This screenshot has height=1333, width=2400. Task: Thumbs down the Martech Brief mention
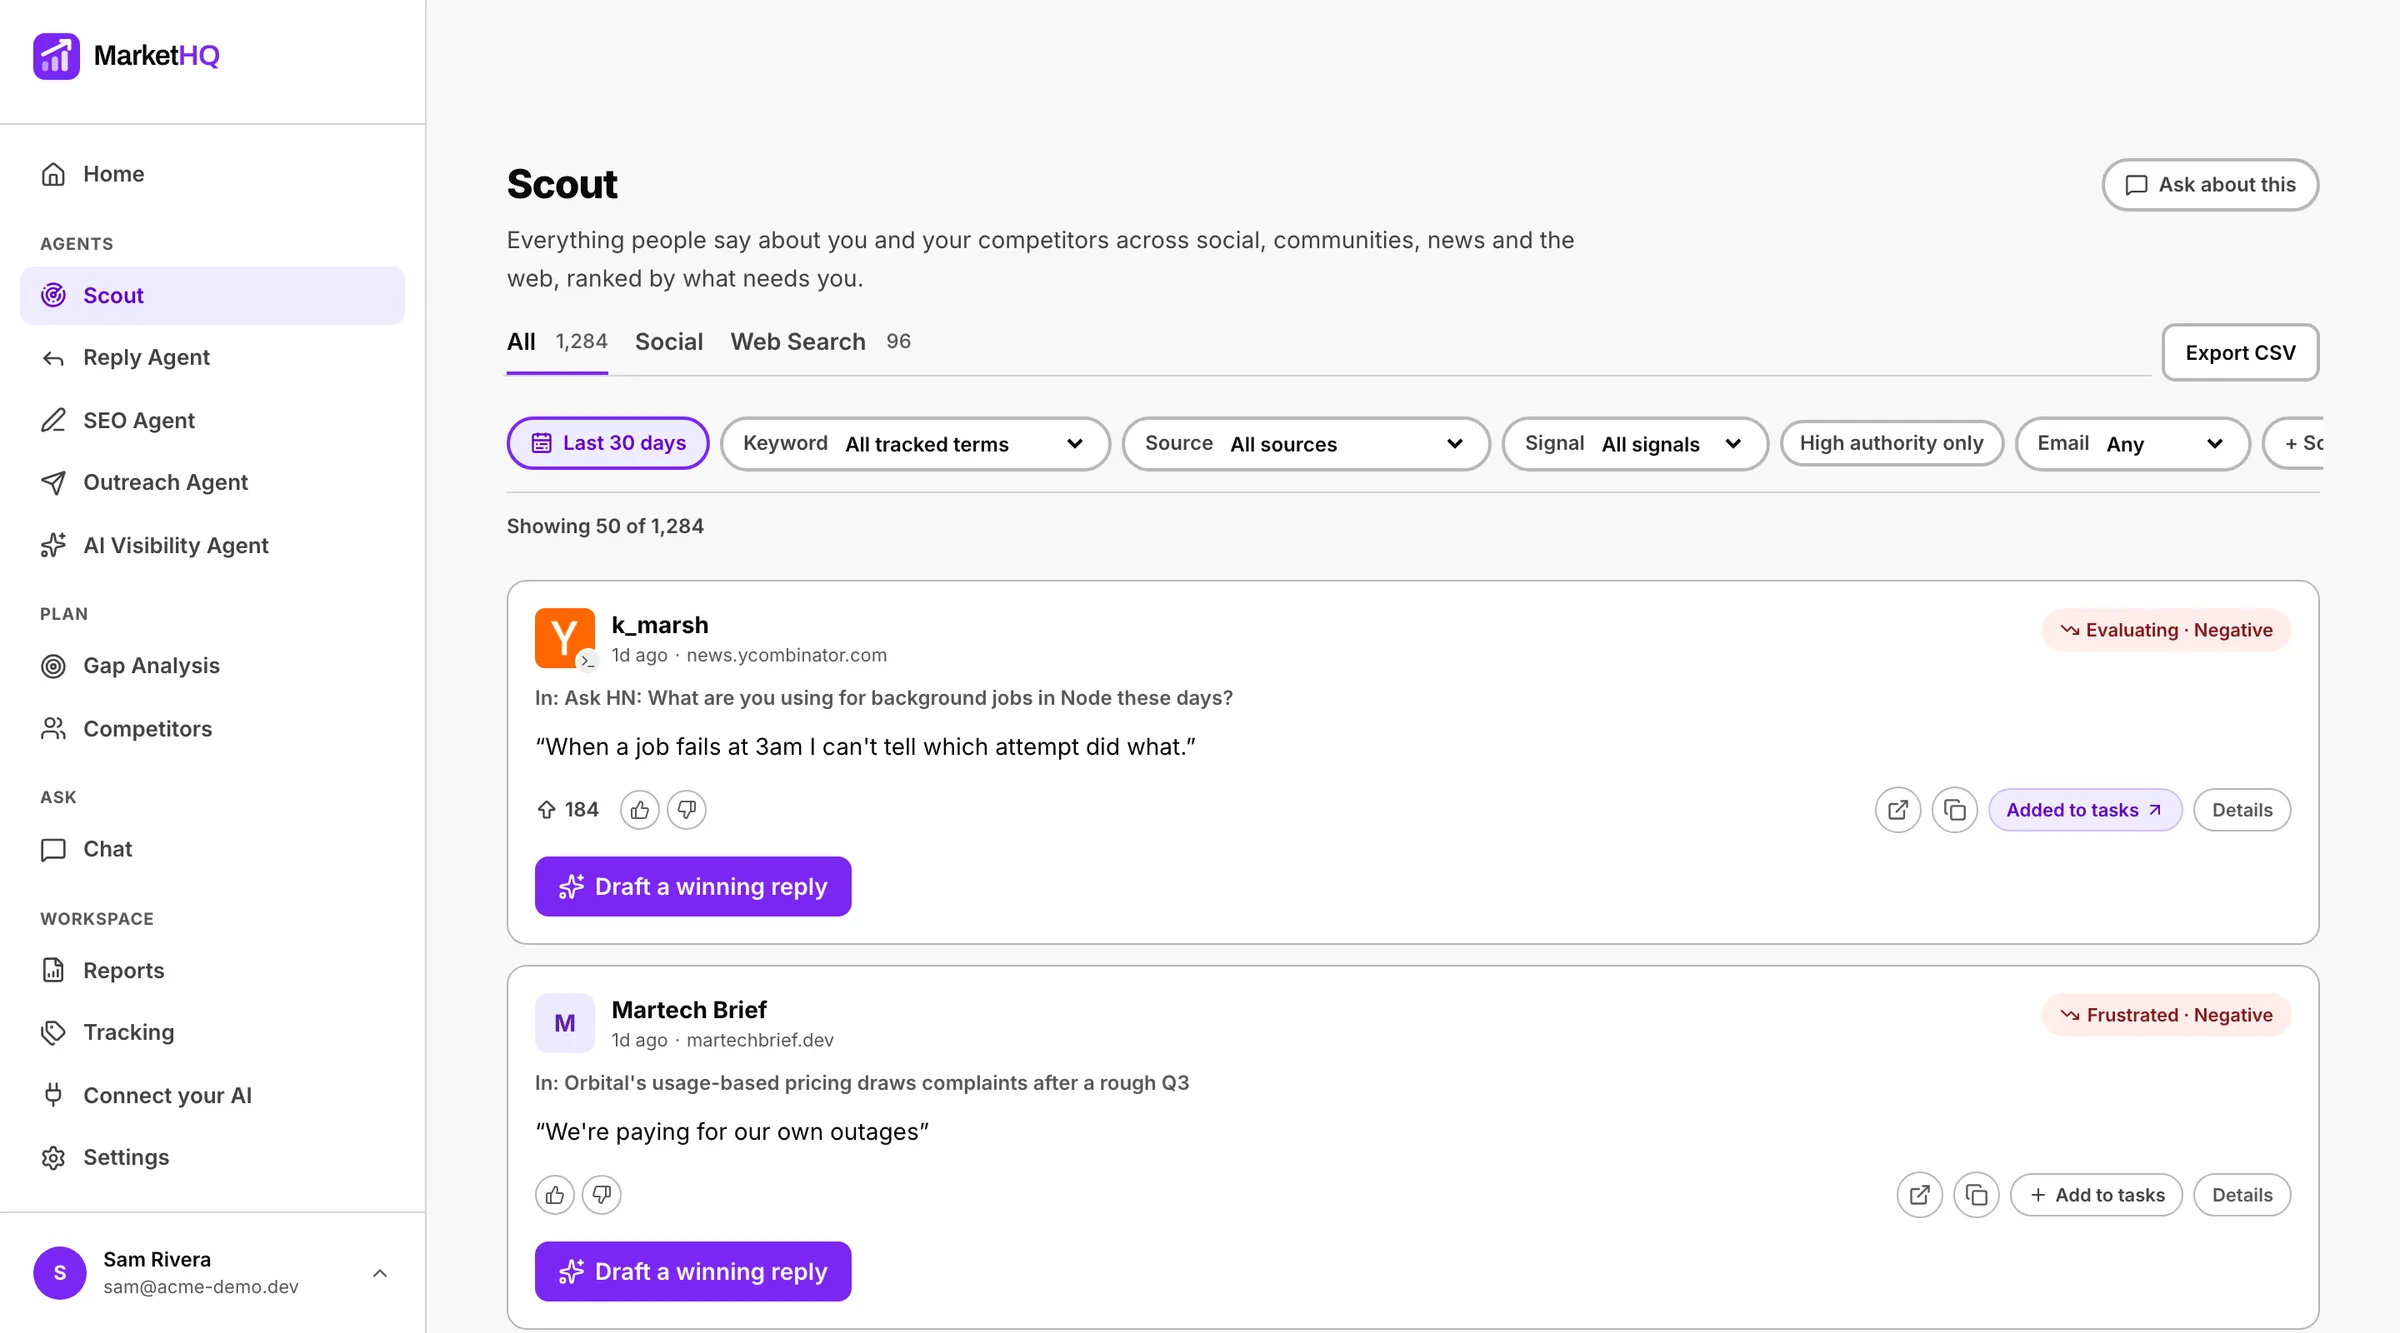coord(602,1195)
